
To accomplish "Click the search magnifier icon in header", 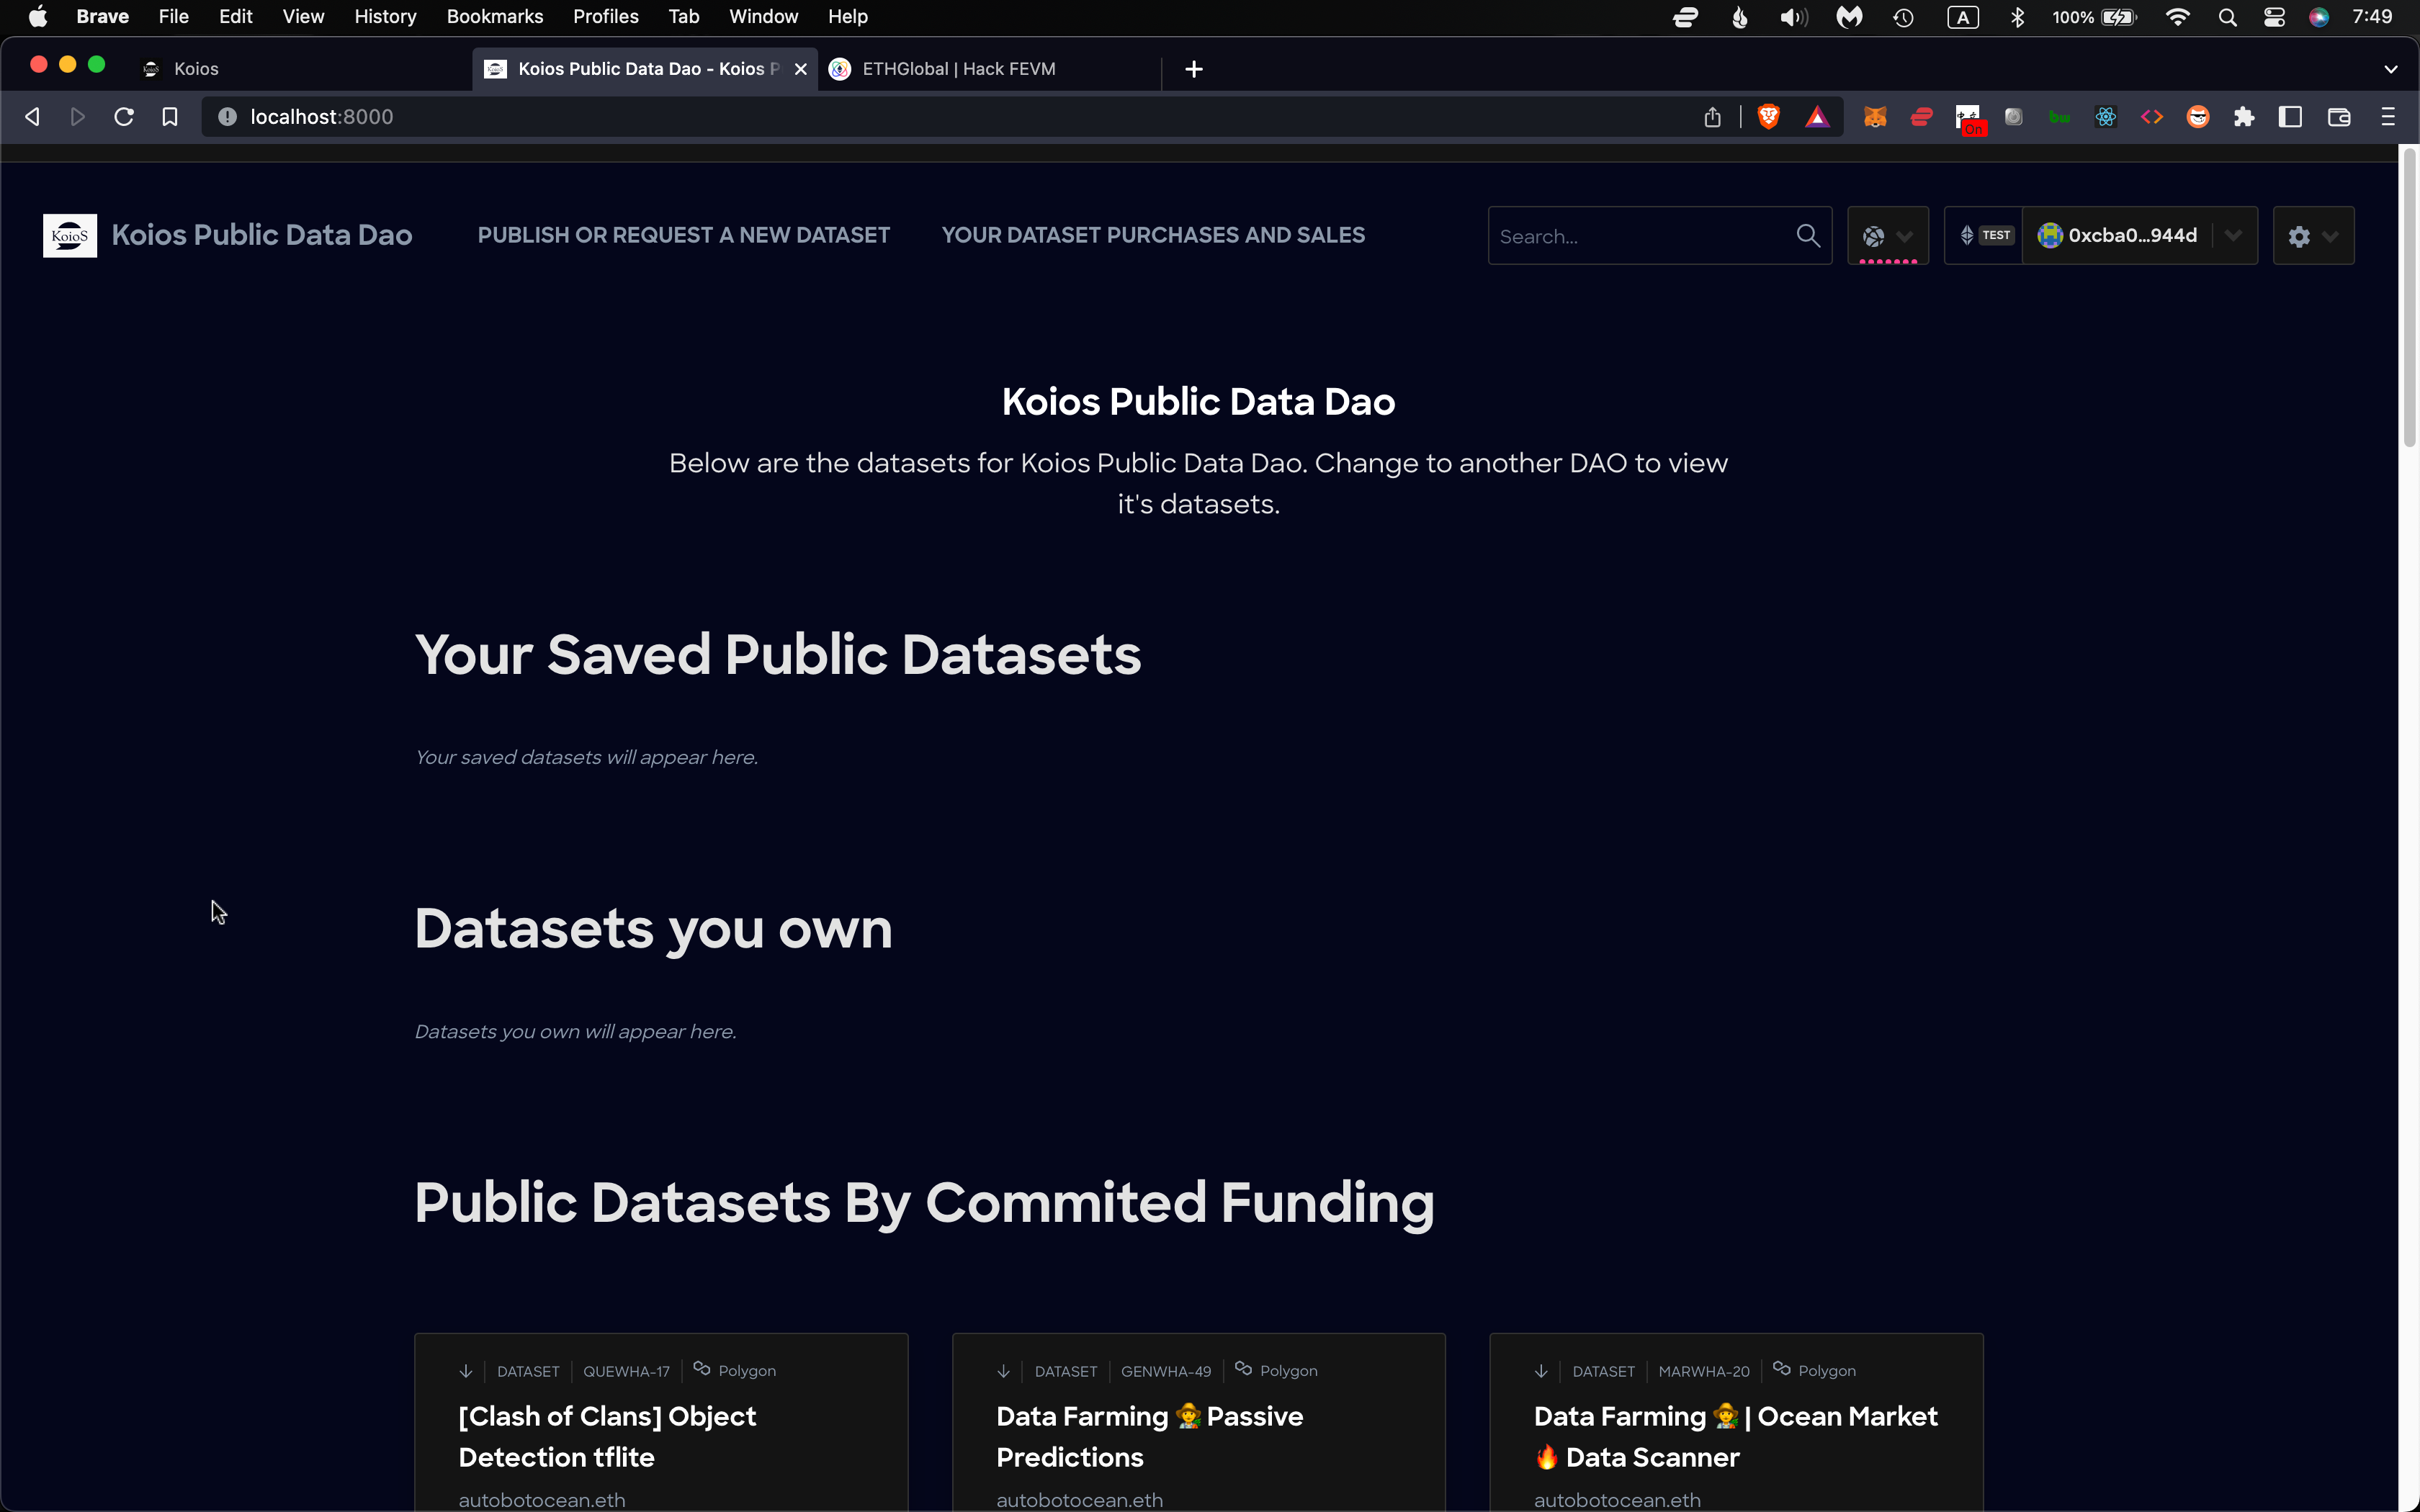I will coord(1807,236).
